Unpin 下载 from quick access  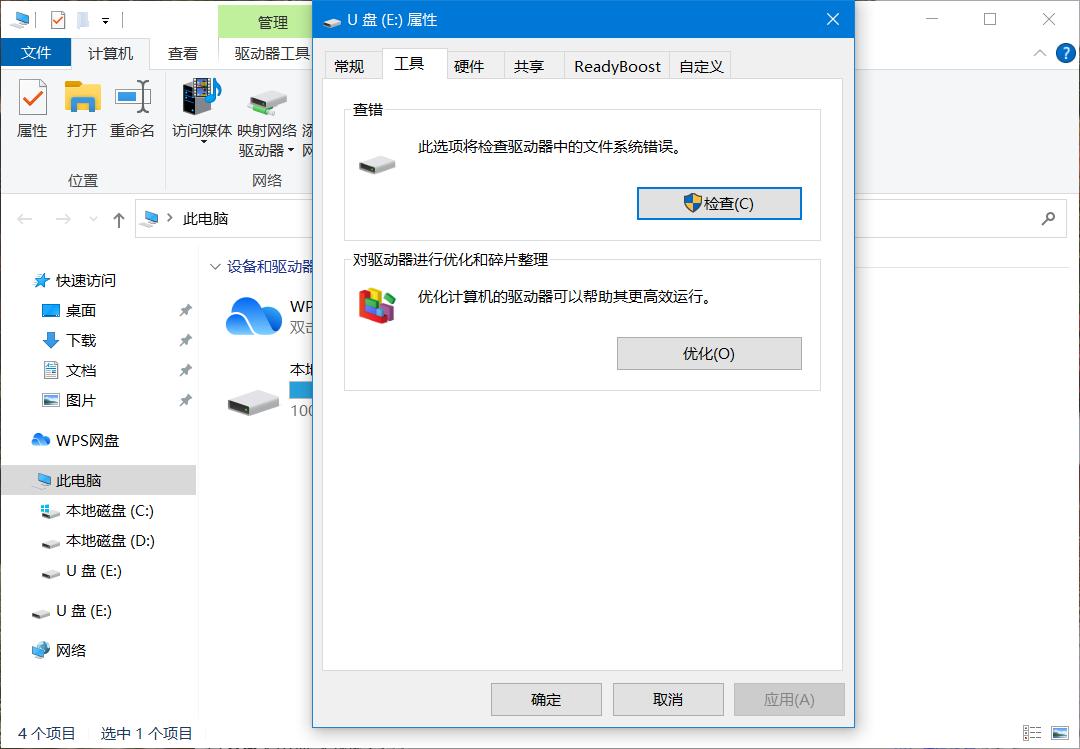click(x=184, y=340)
